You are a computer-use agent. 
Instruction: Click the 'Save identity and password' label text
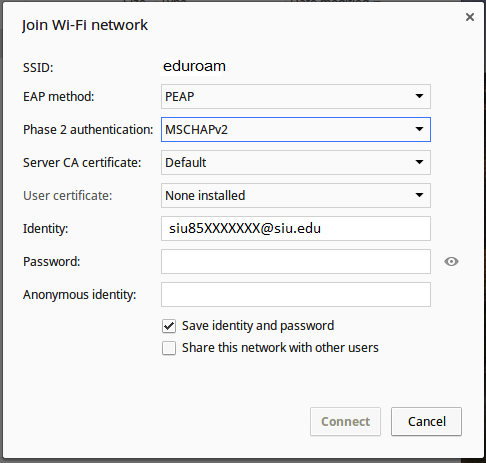point(258,326)
